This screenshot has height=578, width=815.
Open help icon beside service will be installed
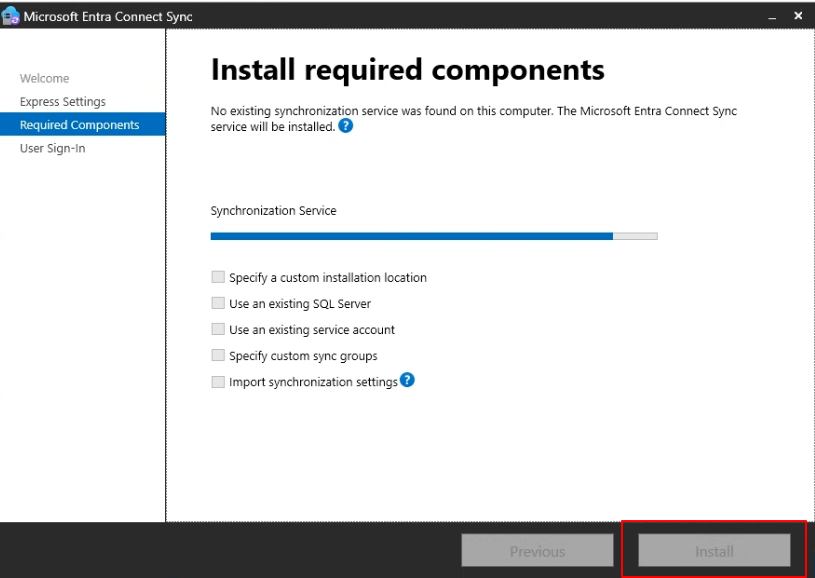[346, 126]
